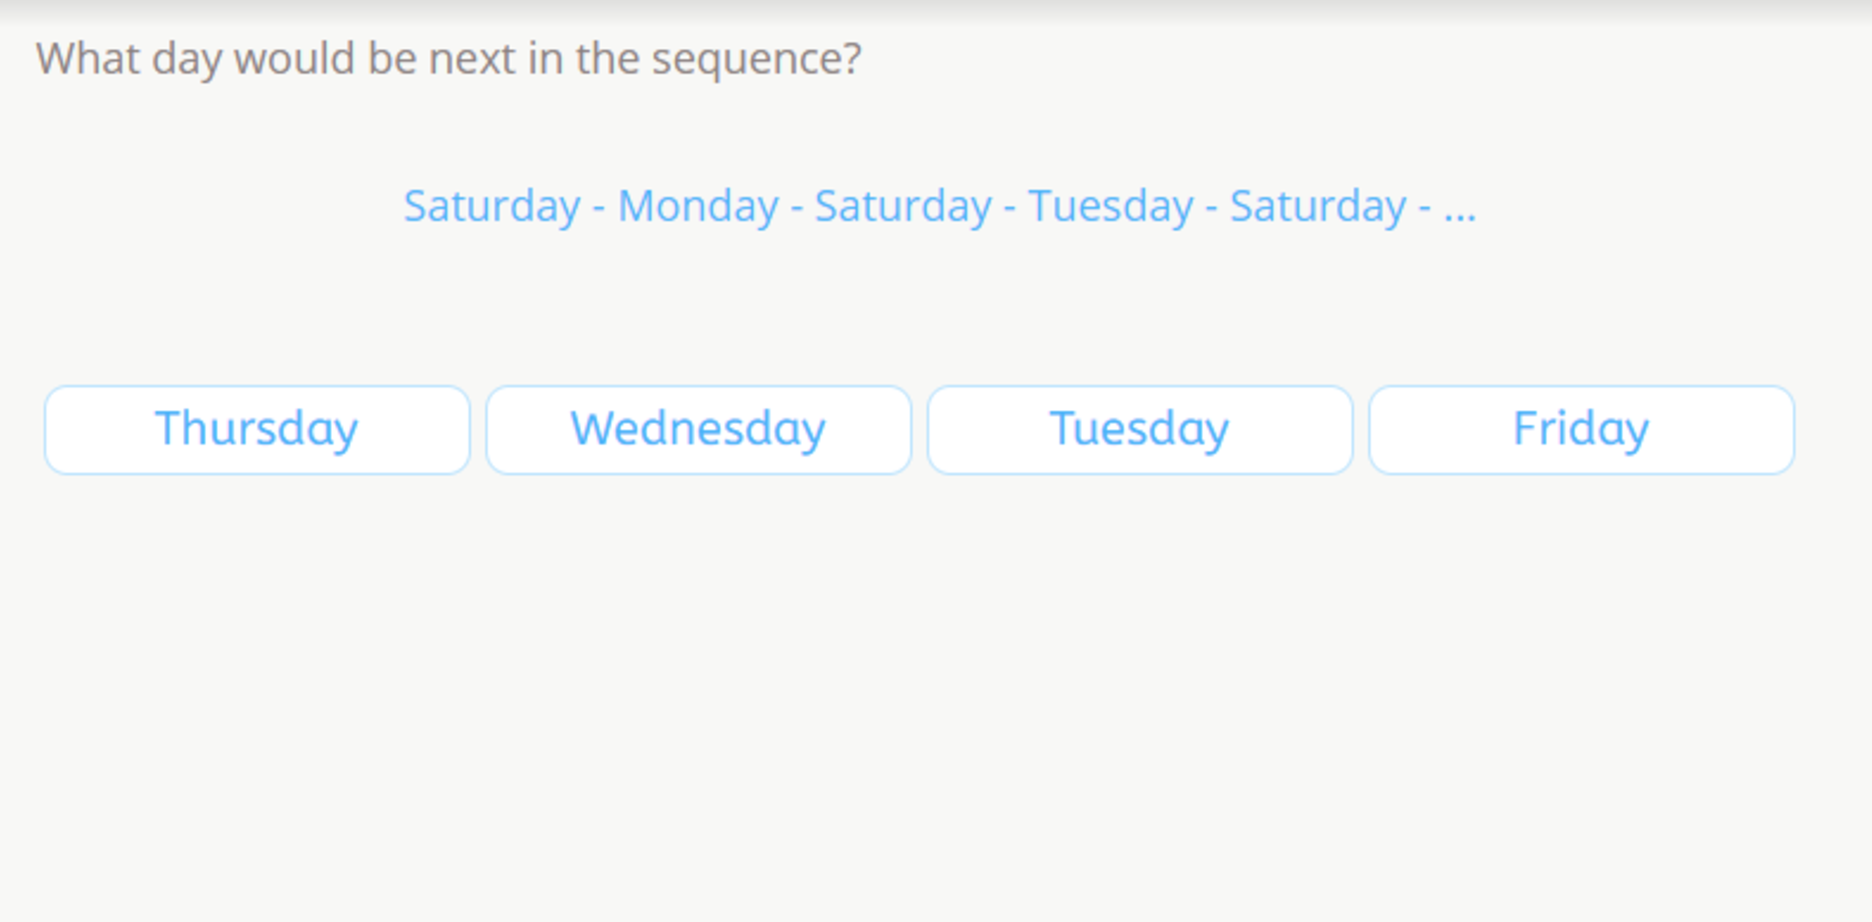The width and height of the screenshot is (1872, 922).
Task: Click Monday in the day sequence
Action: (698, 207)
